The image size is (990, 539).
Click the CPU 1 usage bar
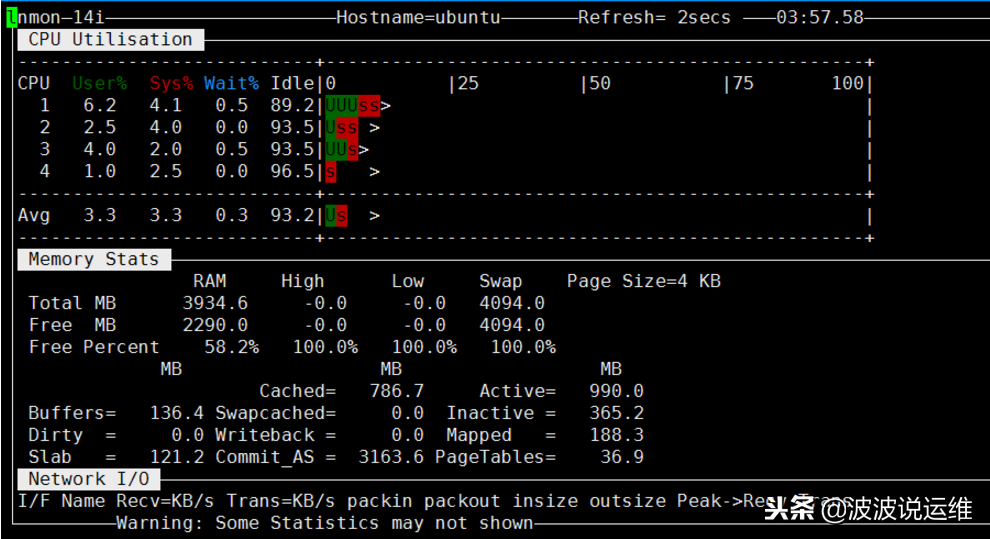click(352, 105)
